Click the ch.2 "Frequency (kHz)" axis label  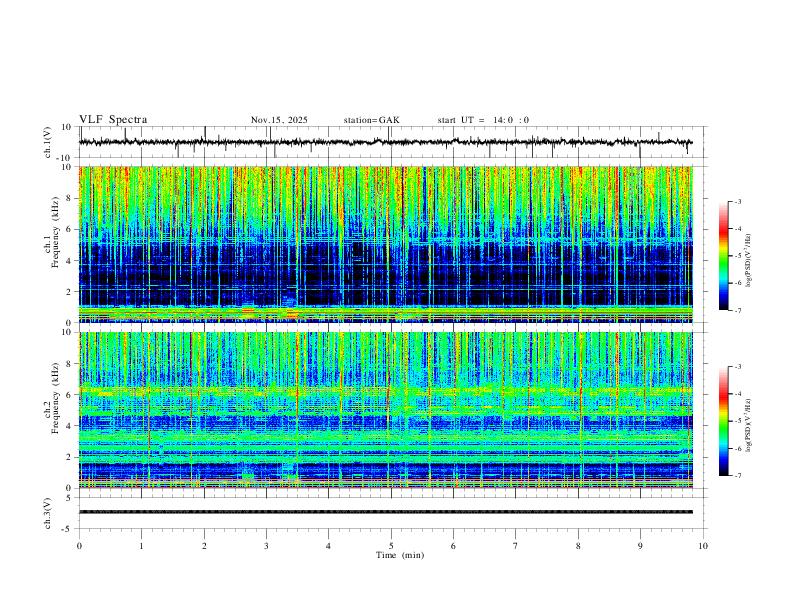(x=54, y=397)
